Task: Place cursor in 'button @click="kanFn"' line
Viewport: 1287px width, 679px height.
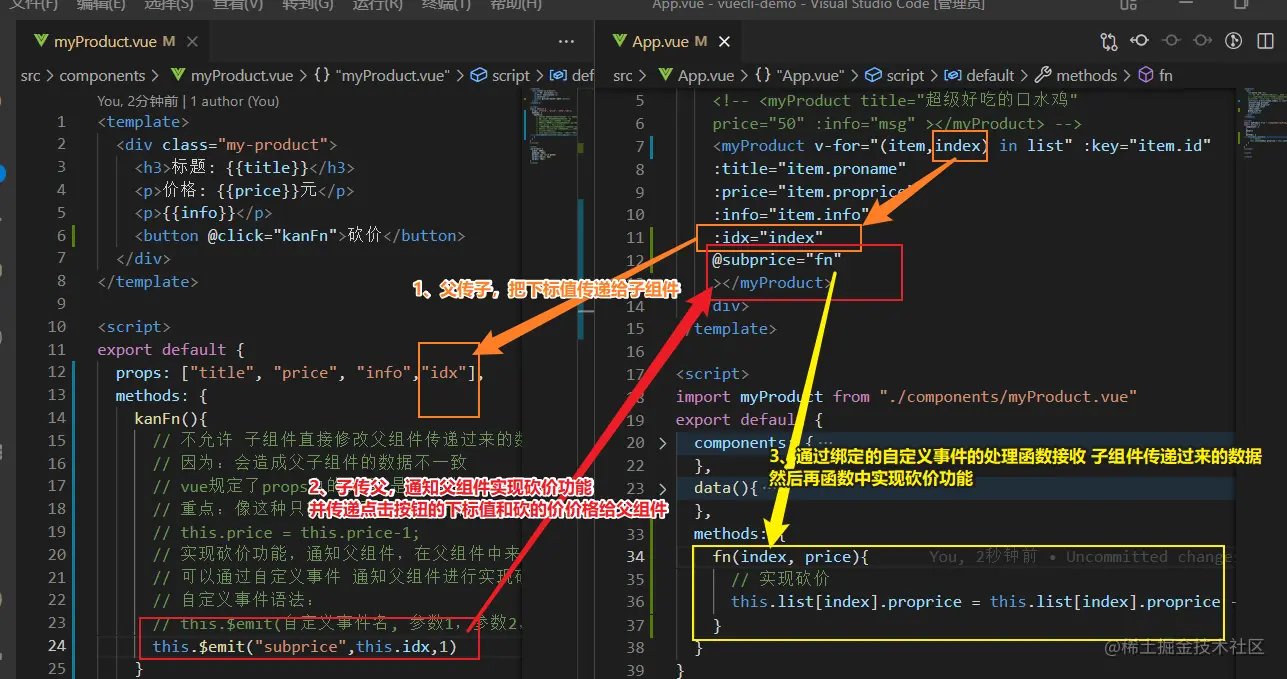Action: [300, 236]
